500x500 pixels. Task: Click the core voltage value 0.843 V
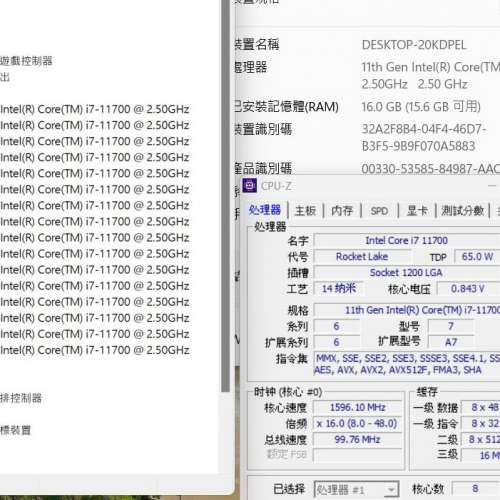(x=468, y=289)
